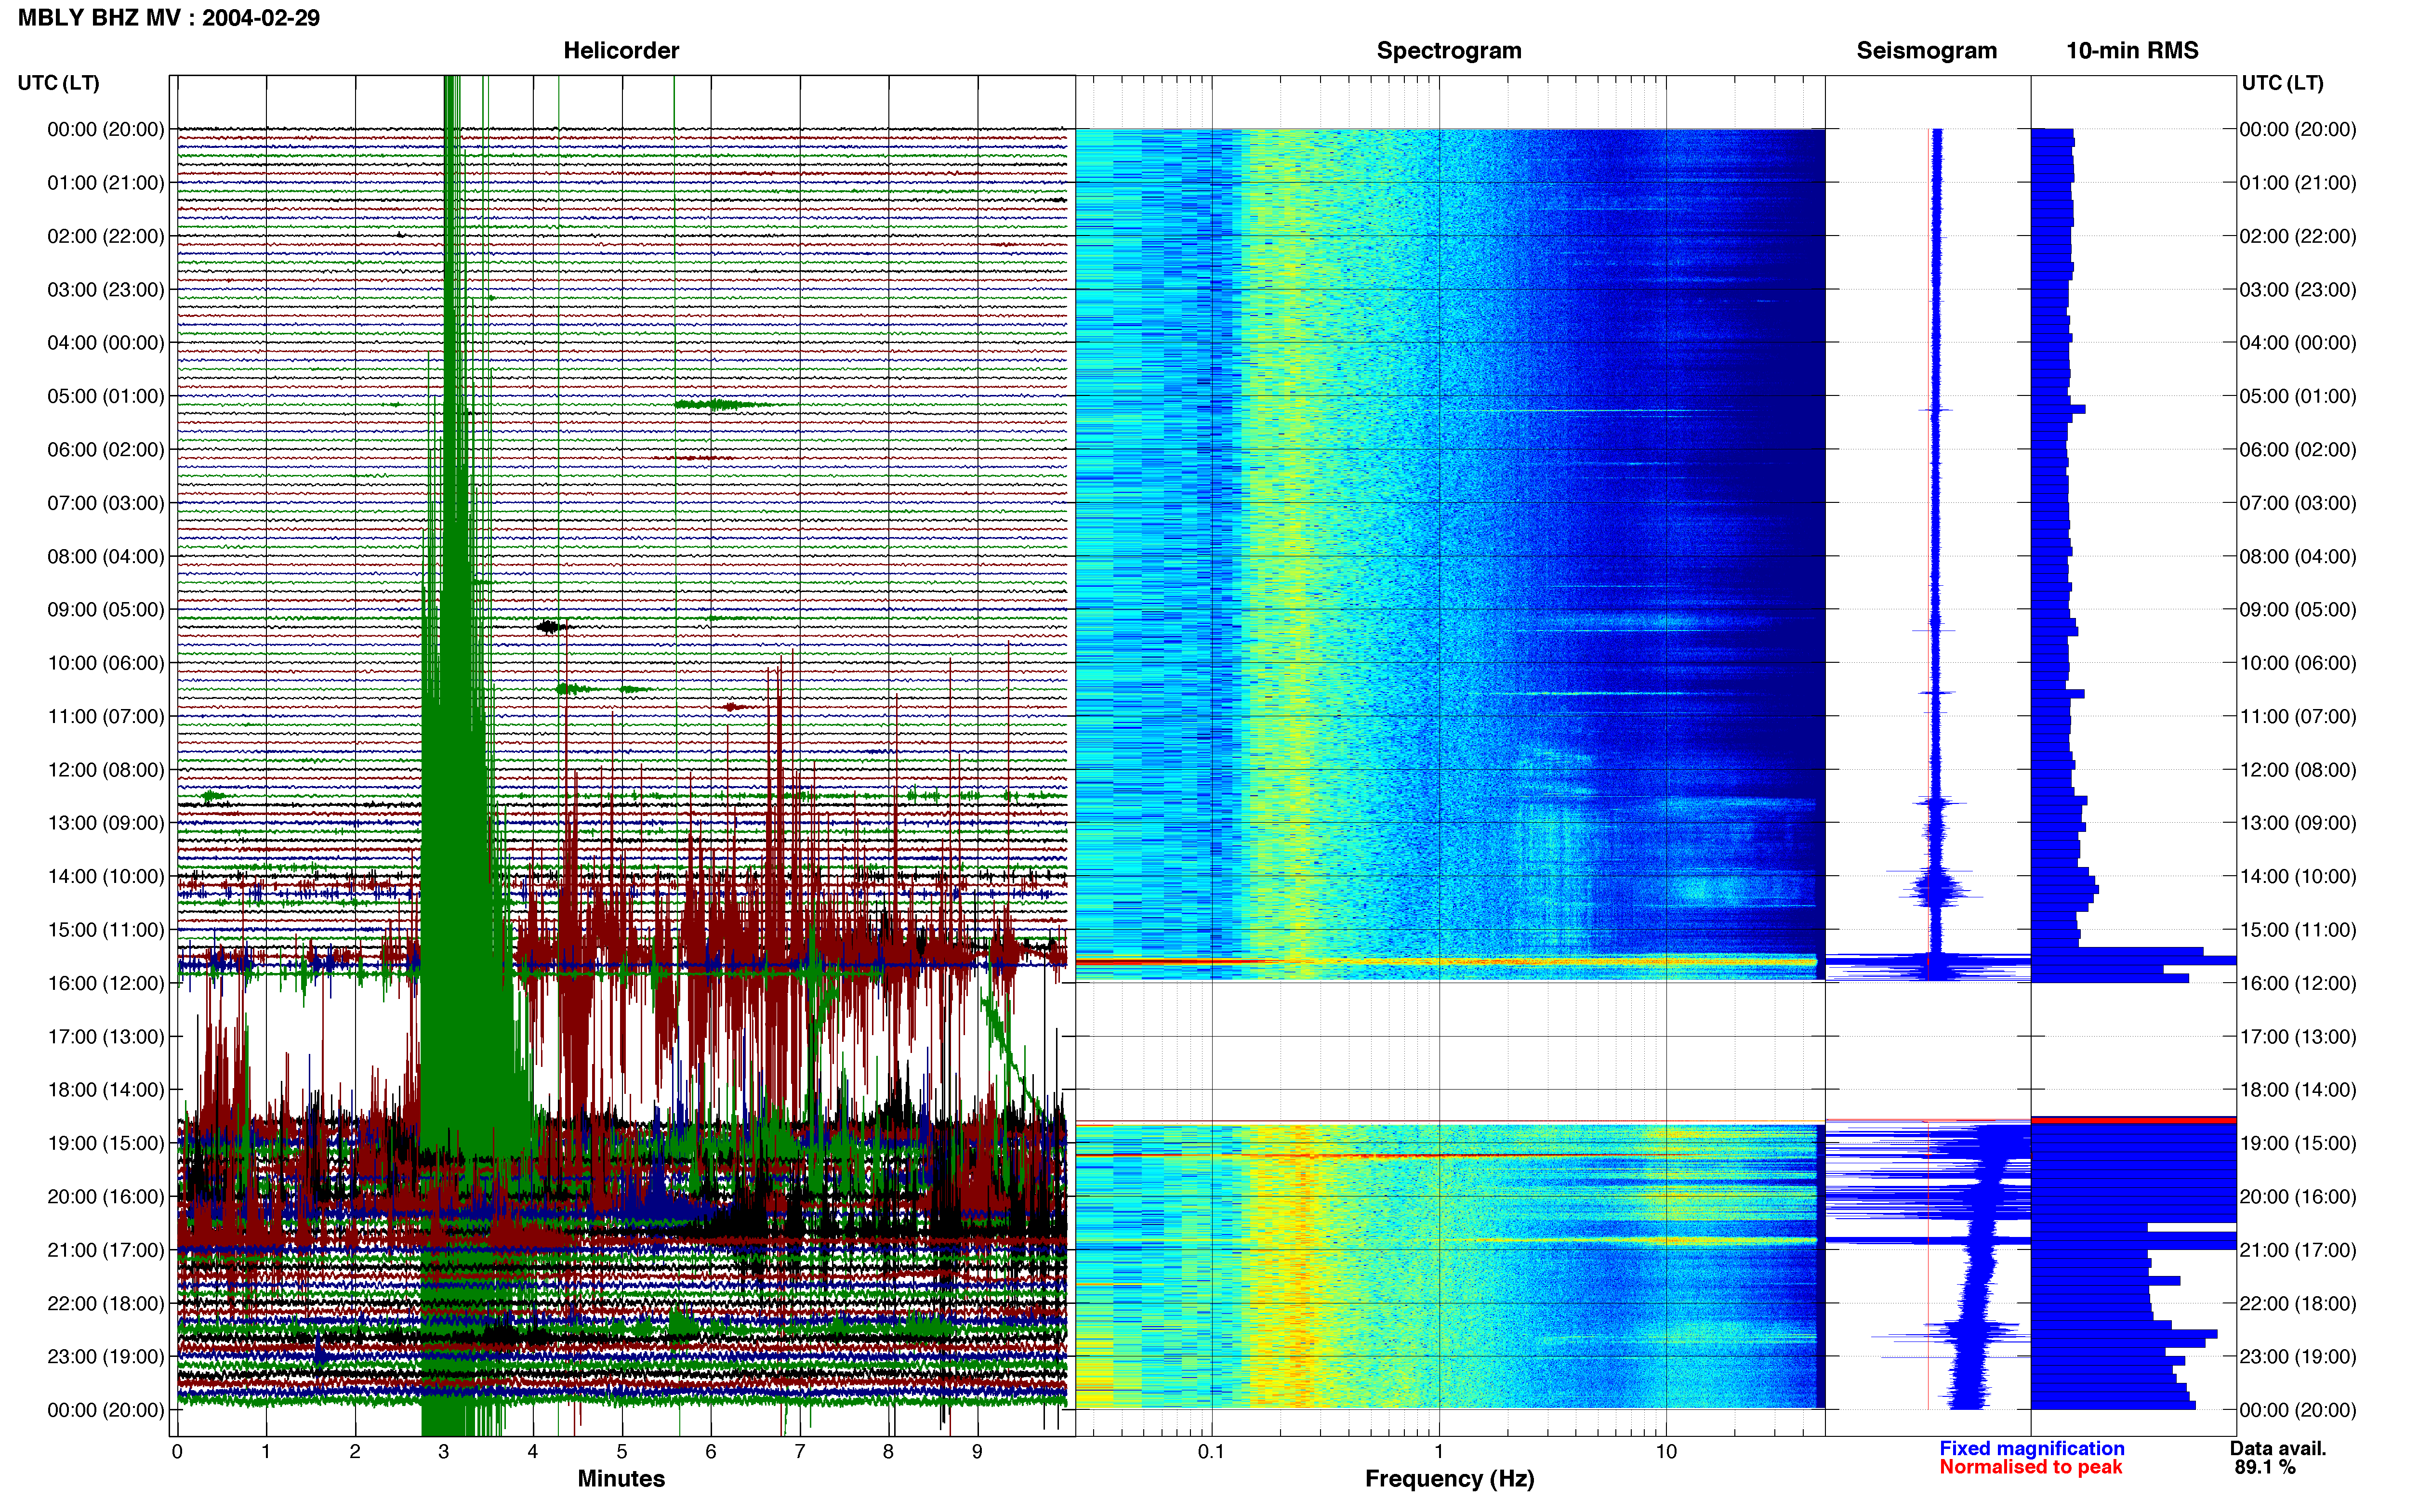Select the "Seismogram" panel heading
Screen dimensions: 2418x1512
point(1926,51)
